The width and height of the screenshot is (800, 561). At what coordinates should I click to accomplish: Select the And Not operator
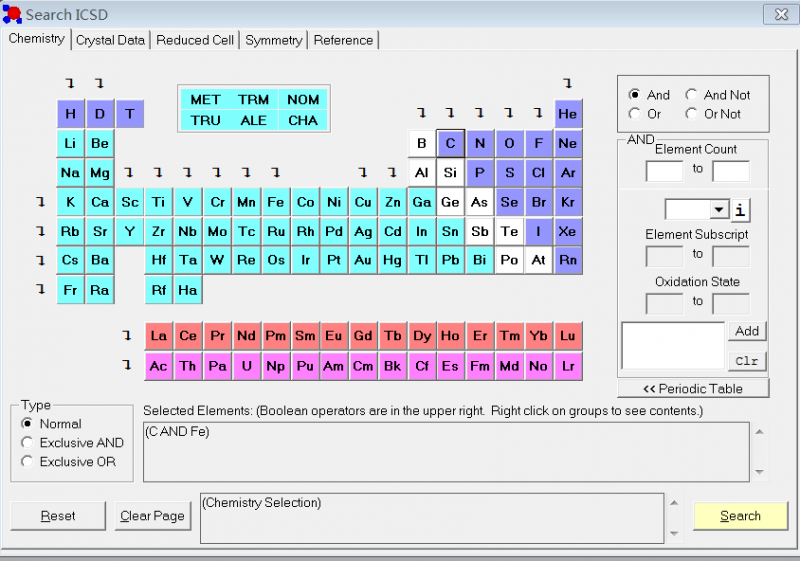click(x=718, y=95)
